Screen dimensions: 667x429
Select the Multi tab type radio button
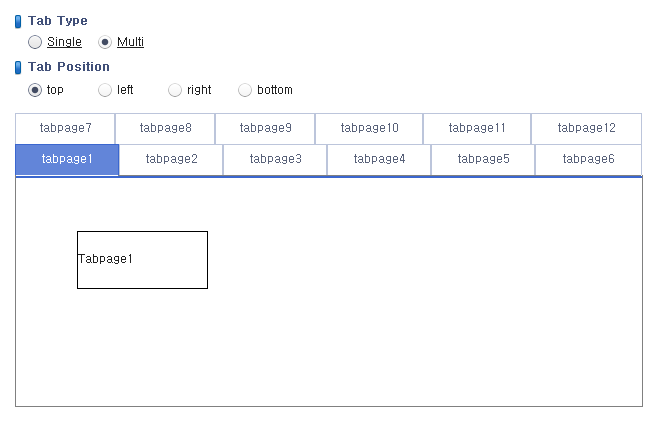click(x=105, y=42)
